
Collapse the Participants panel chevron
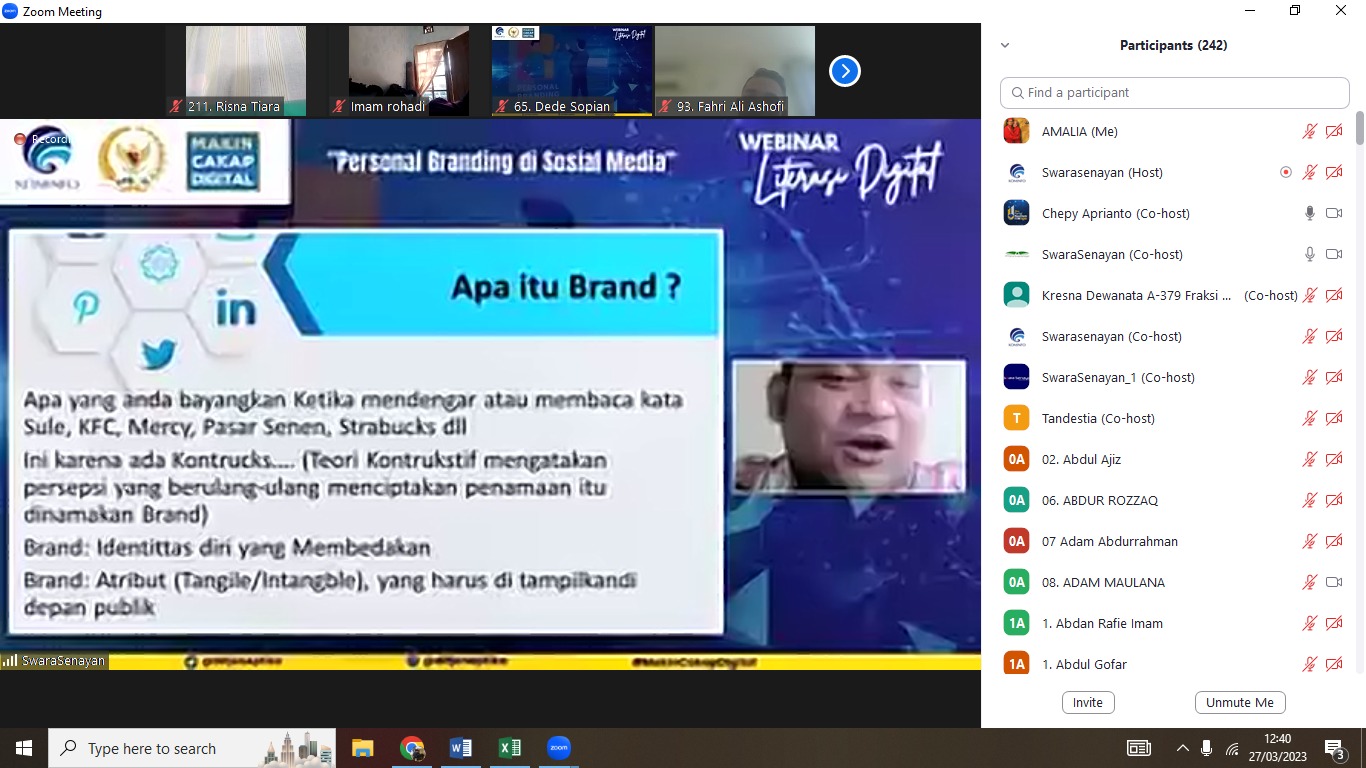[1005, 45]
